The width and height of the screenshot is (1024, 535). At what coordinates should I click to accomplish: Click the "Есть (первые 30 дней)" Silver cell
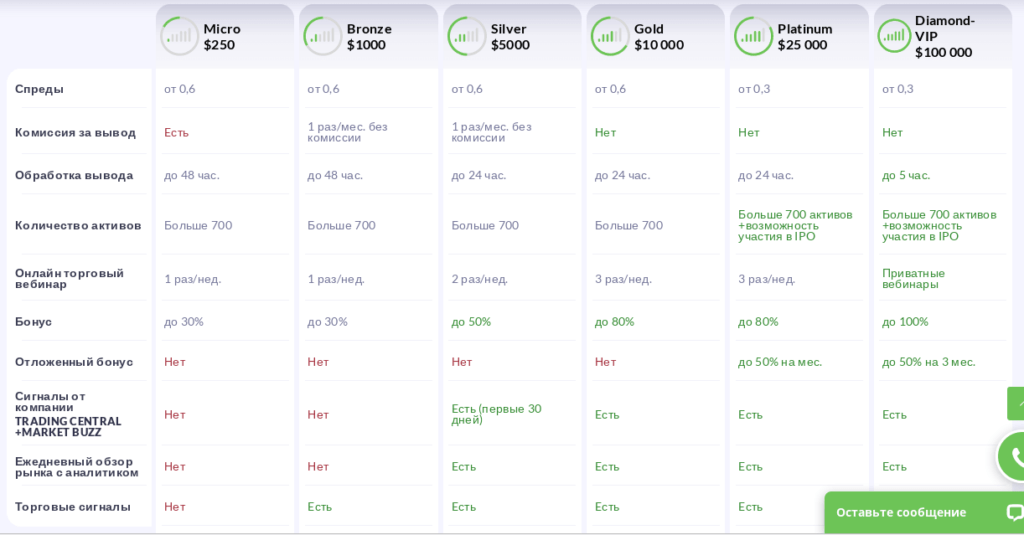[x=496, y=414]
